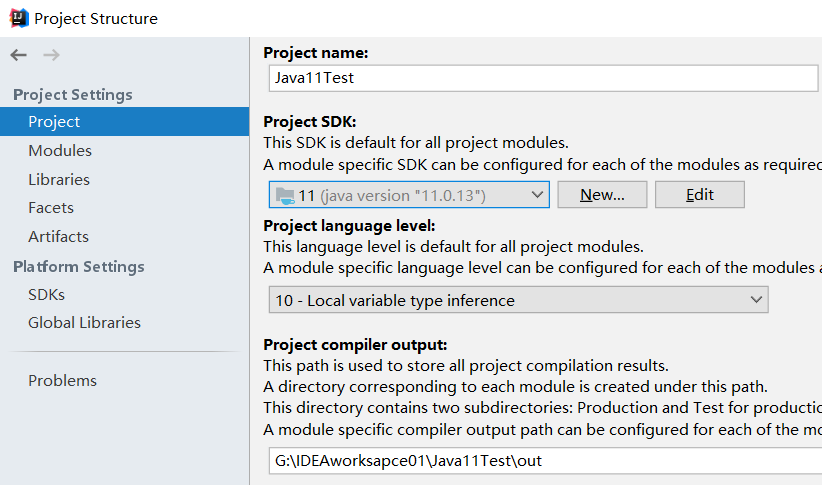
Task: Click the JDK folder icon in SDK combo
Action: point(285,196)
